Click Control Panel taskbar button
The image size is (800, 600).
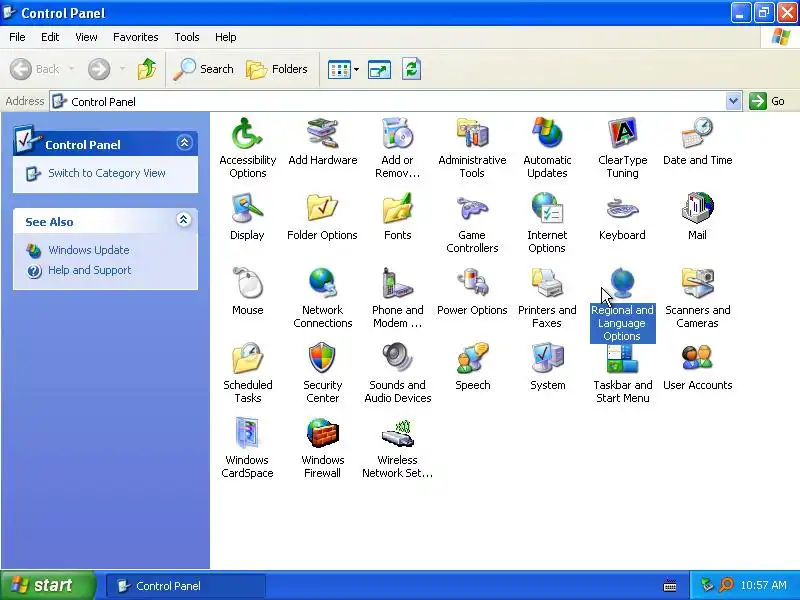click(x=186, y=586)
